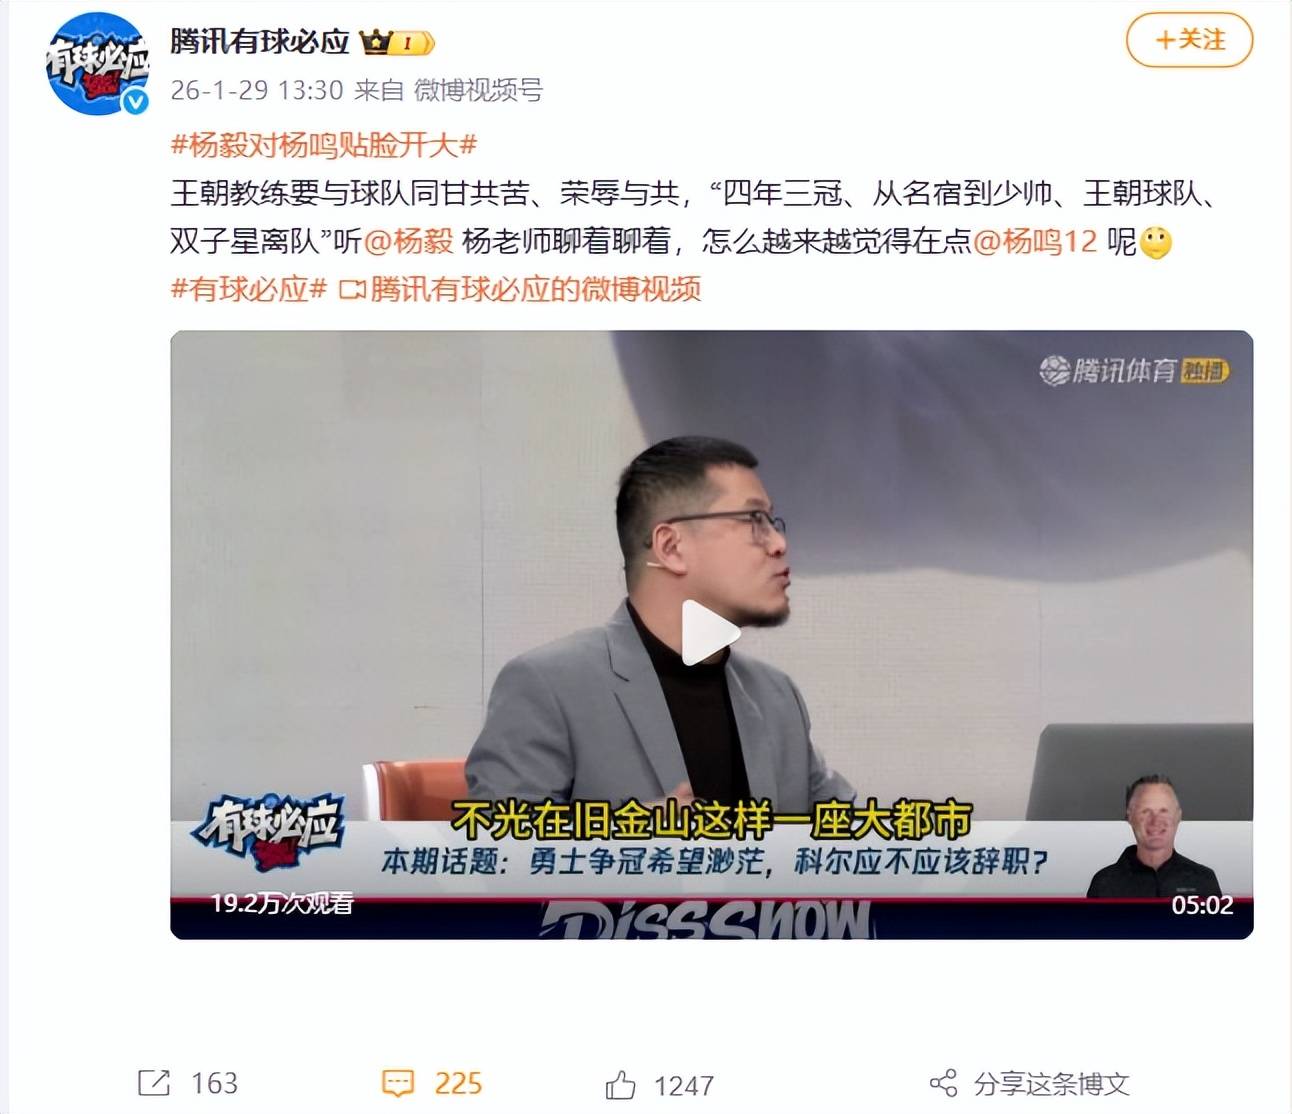The height and width of the screenshot is (1114, 1292).
Task: Open the crown membership badge
Action: pos(396,42)
